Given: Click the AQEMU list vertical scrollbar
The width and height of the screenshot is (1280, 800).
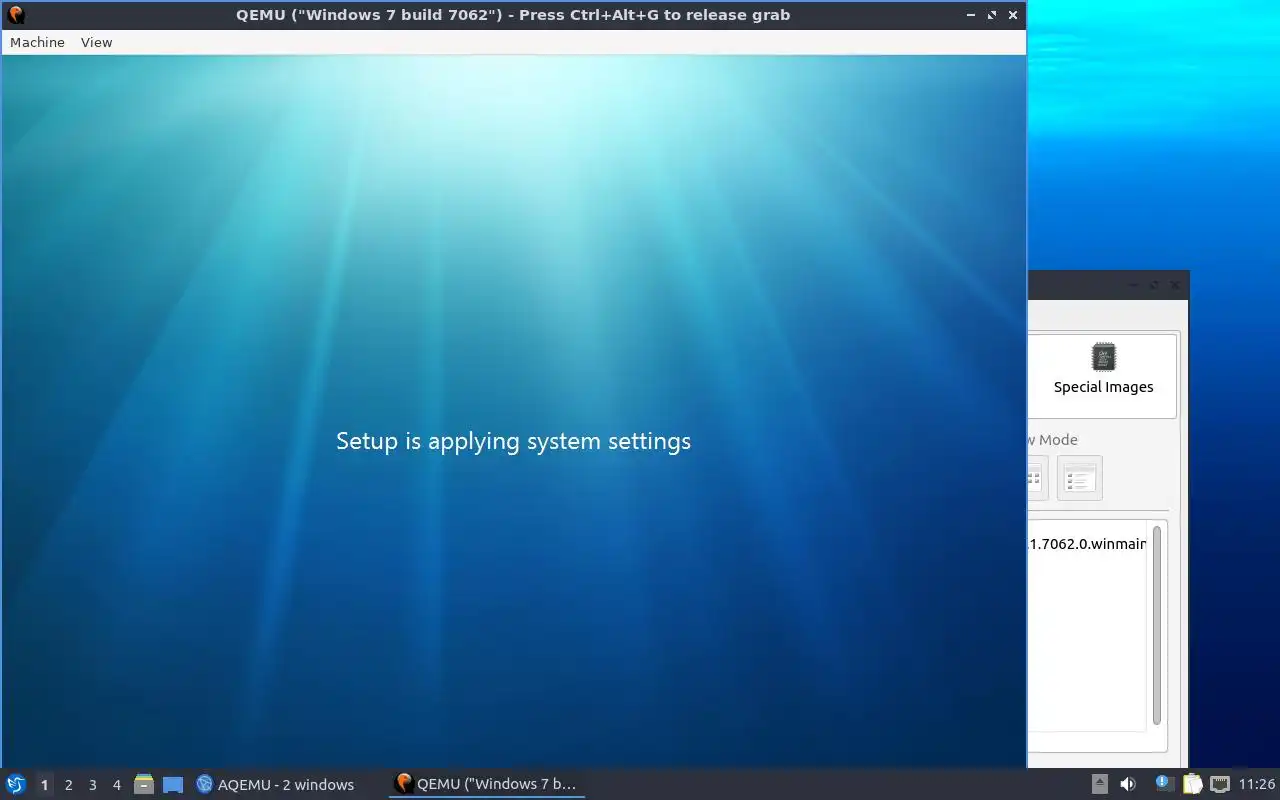Looking at the screenshot, I should [1157, 625].
